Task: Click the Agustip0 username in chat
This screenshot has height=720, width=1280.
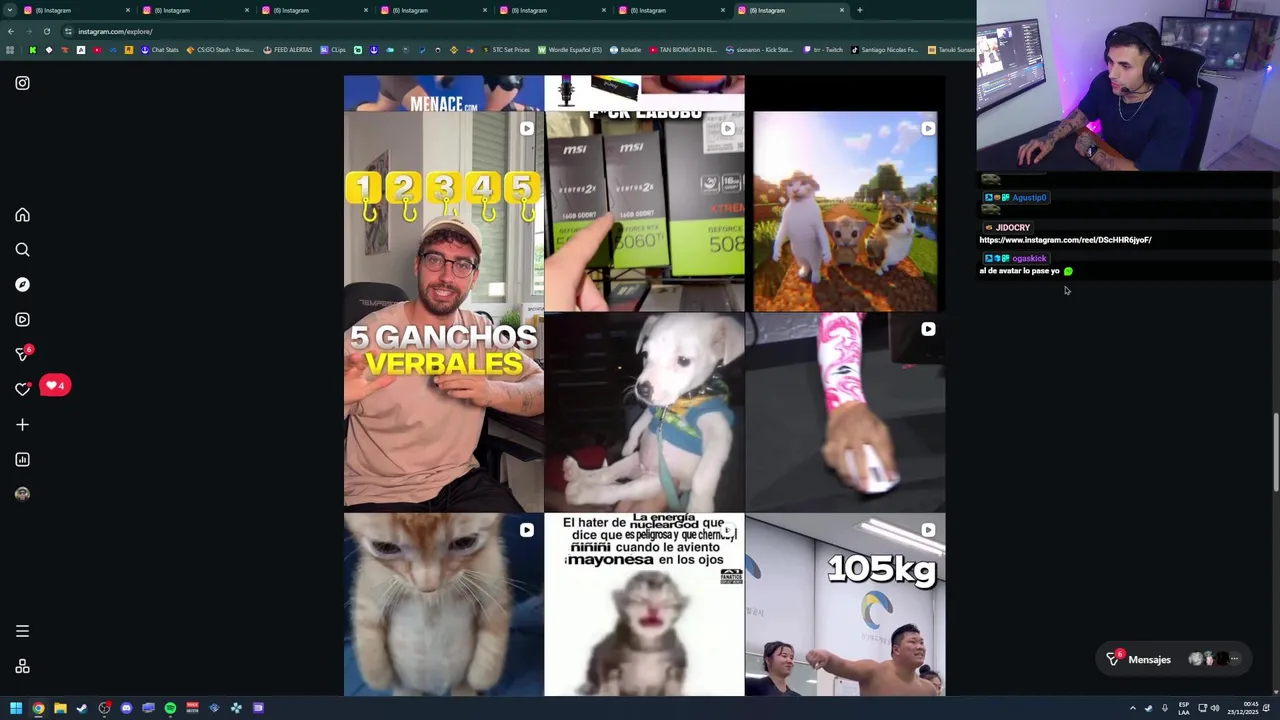Action: tap(1029, 198)
